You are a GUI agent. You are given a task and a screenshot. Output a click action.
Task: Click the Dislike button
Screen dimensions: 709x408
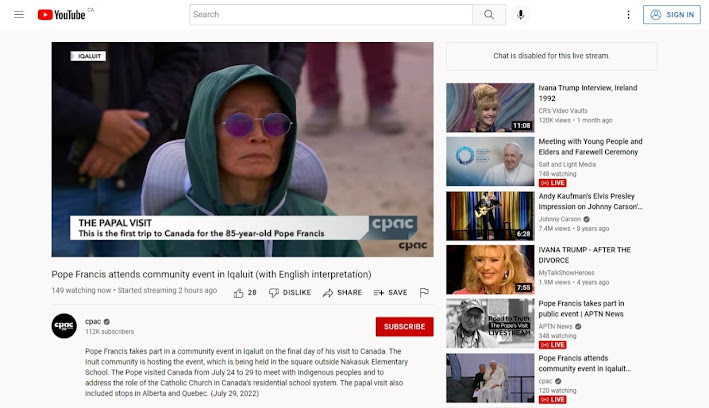pyautogui.click(x=290, y=293)
